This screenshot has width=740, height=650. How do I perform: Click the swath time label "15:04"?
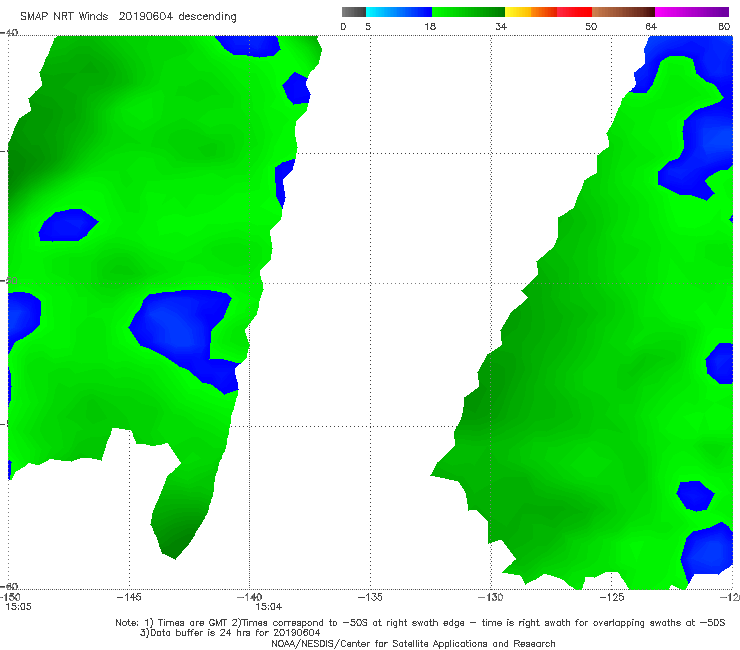[269, 607]
